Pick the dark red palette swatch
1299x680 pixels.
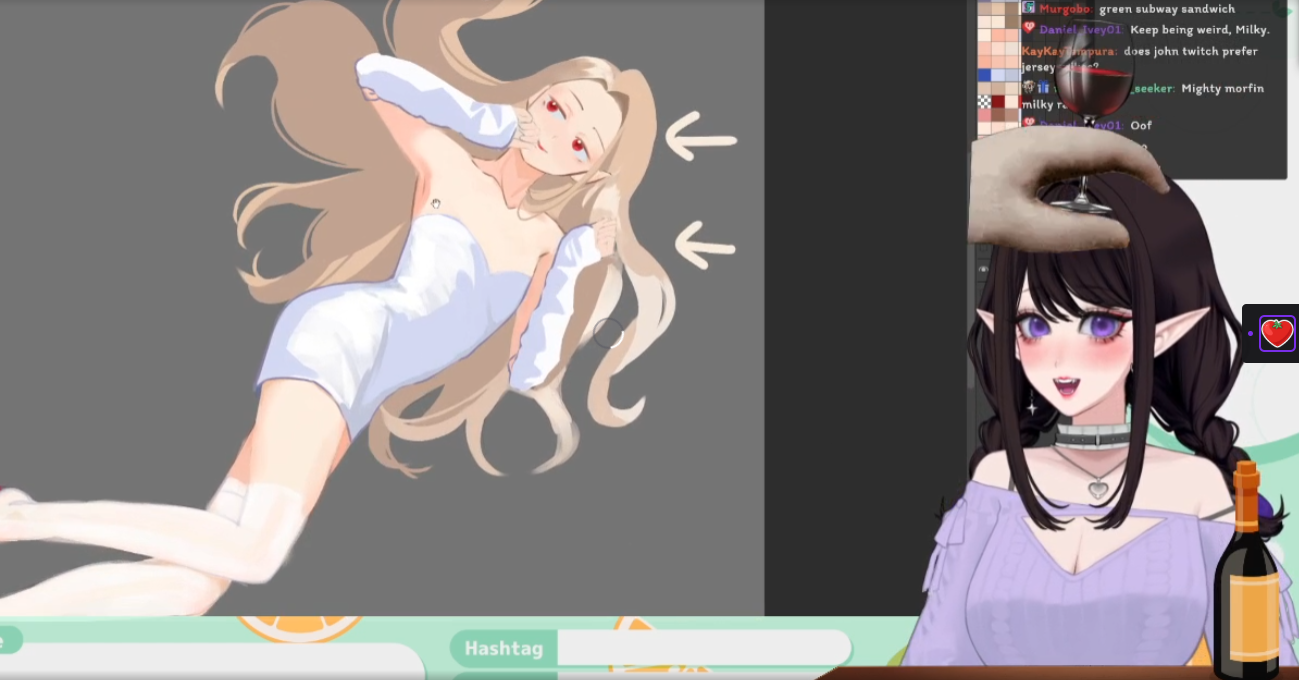(x=998, y=101)
